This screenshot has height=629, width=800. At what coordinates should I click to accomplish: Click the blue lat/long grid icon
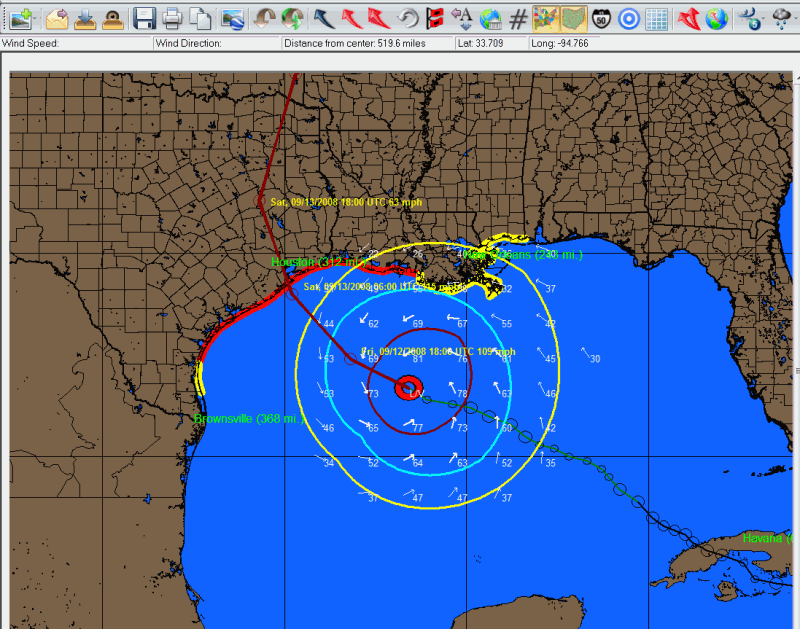tap(657, 18)
